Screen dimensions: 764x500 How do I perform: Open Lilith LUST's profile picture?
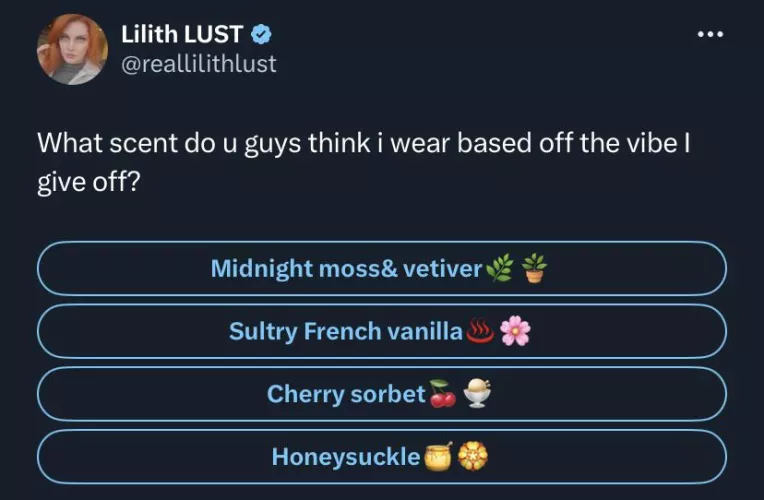click(72, 48)
